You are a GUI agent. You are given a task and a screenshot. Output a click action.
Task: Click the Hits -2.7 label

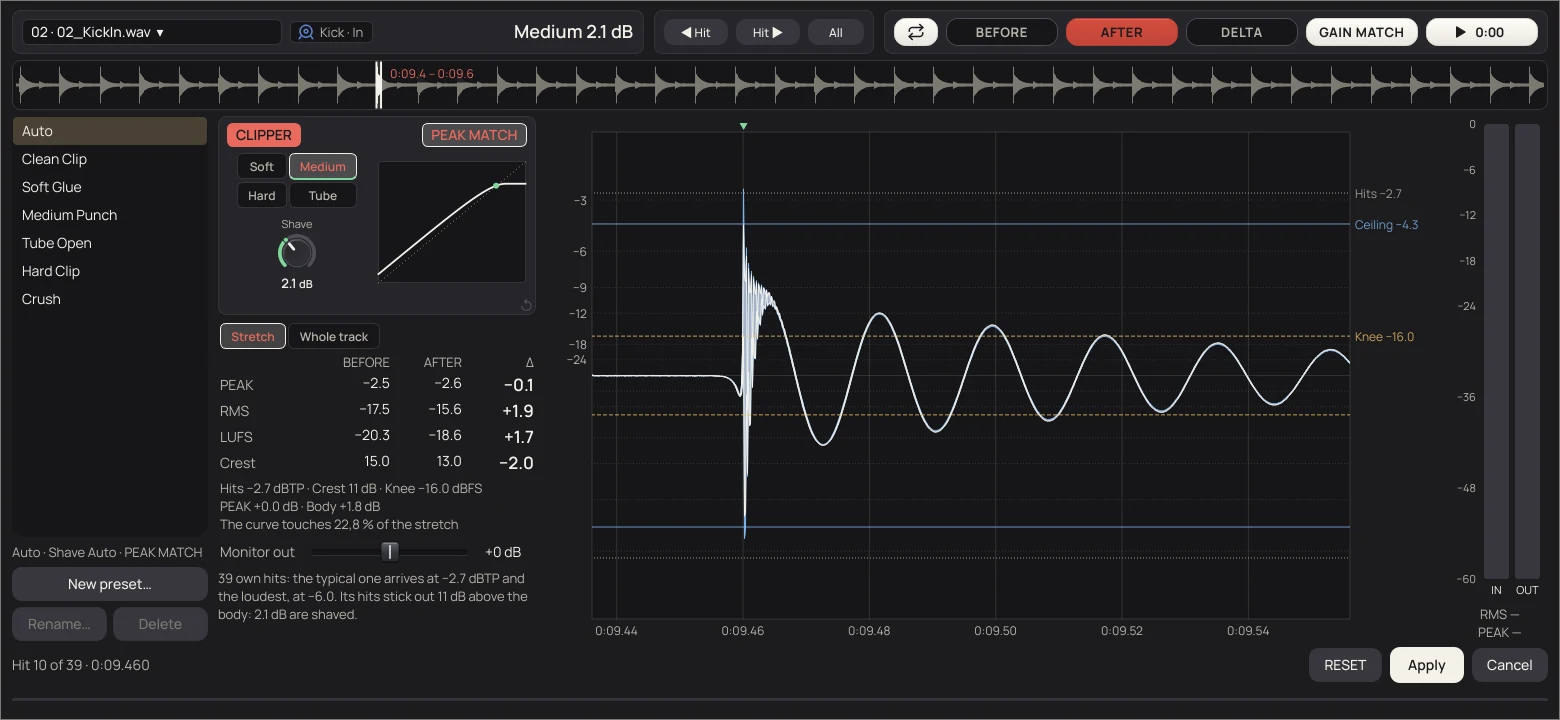(x=1378, y=194)
